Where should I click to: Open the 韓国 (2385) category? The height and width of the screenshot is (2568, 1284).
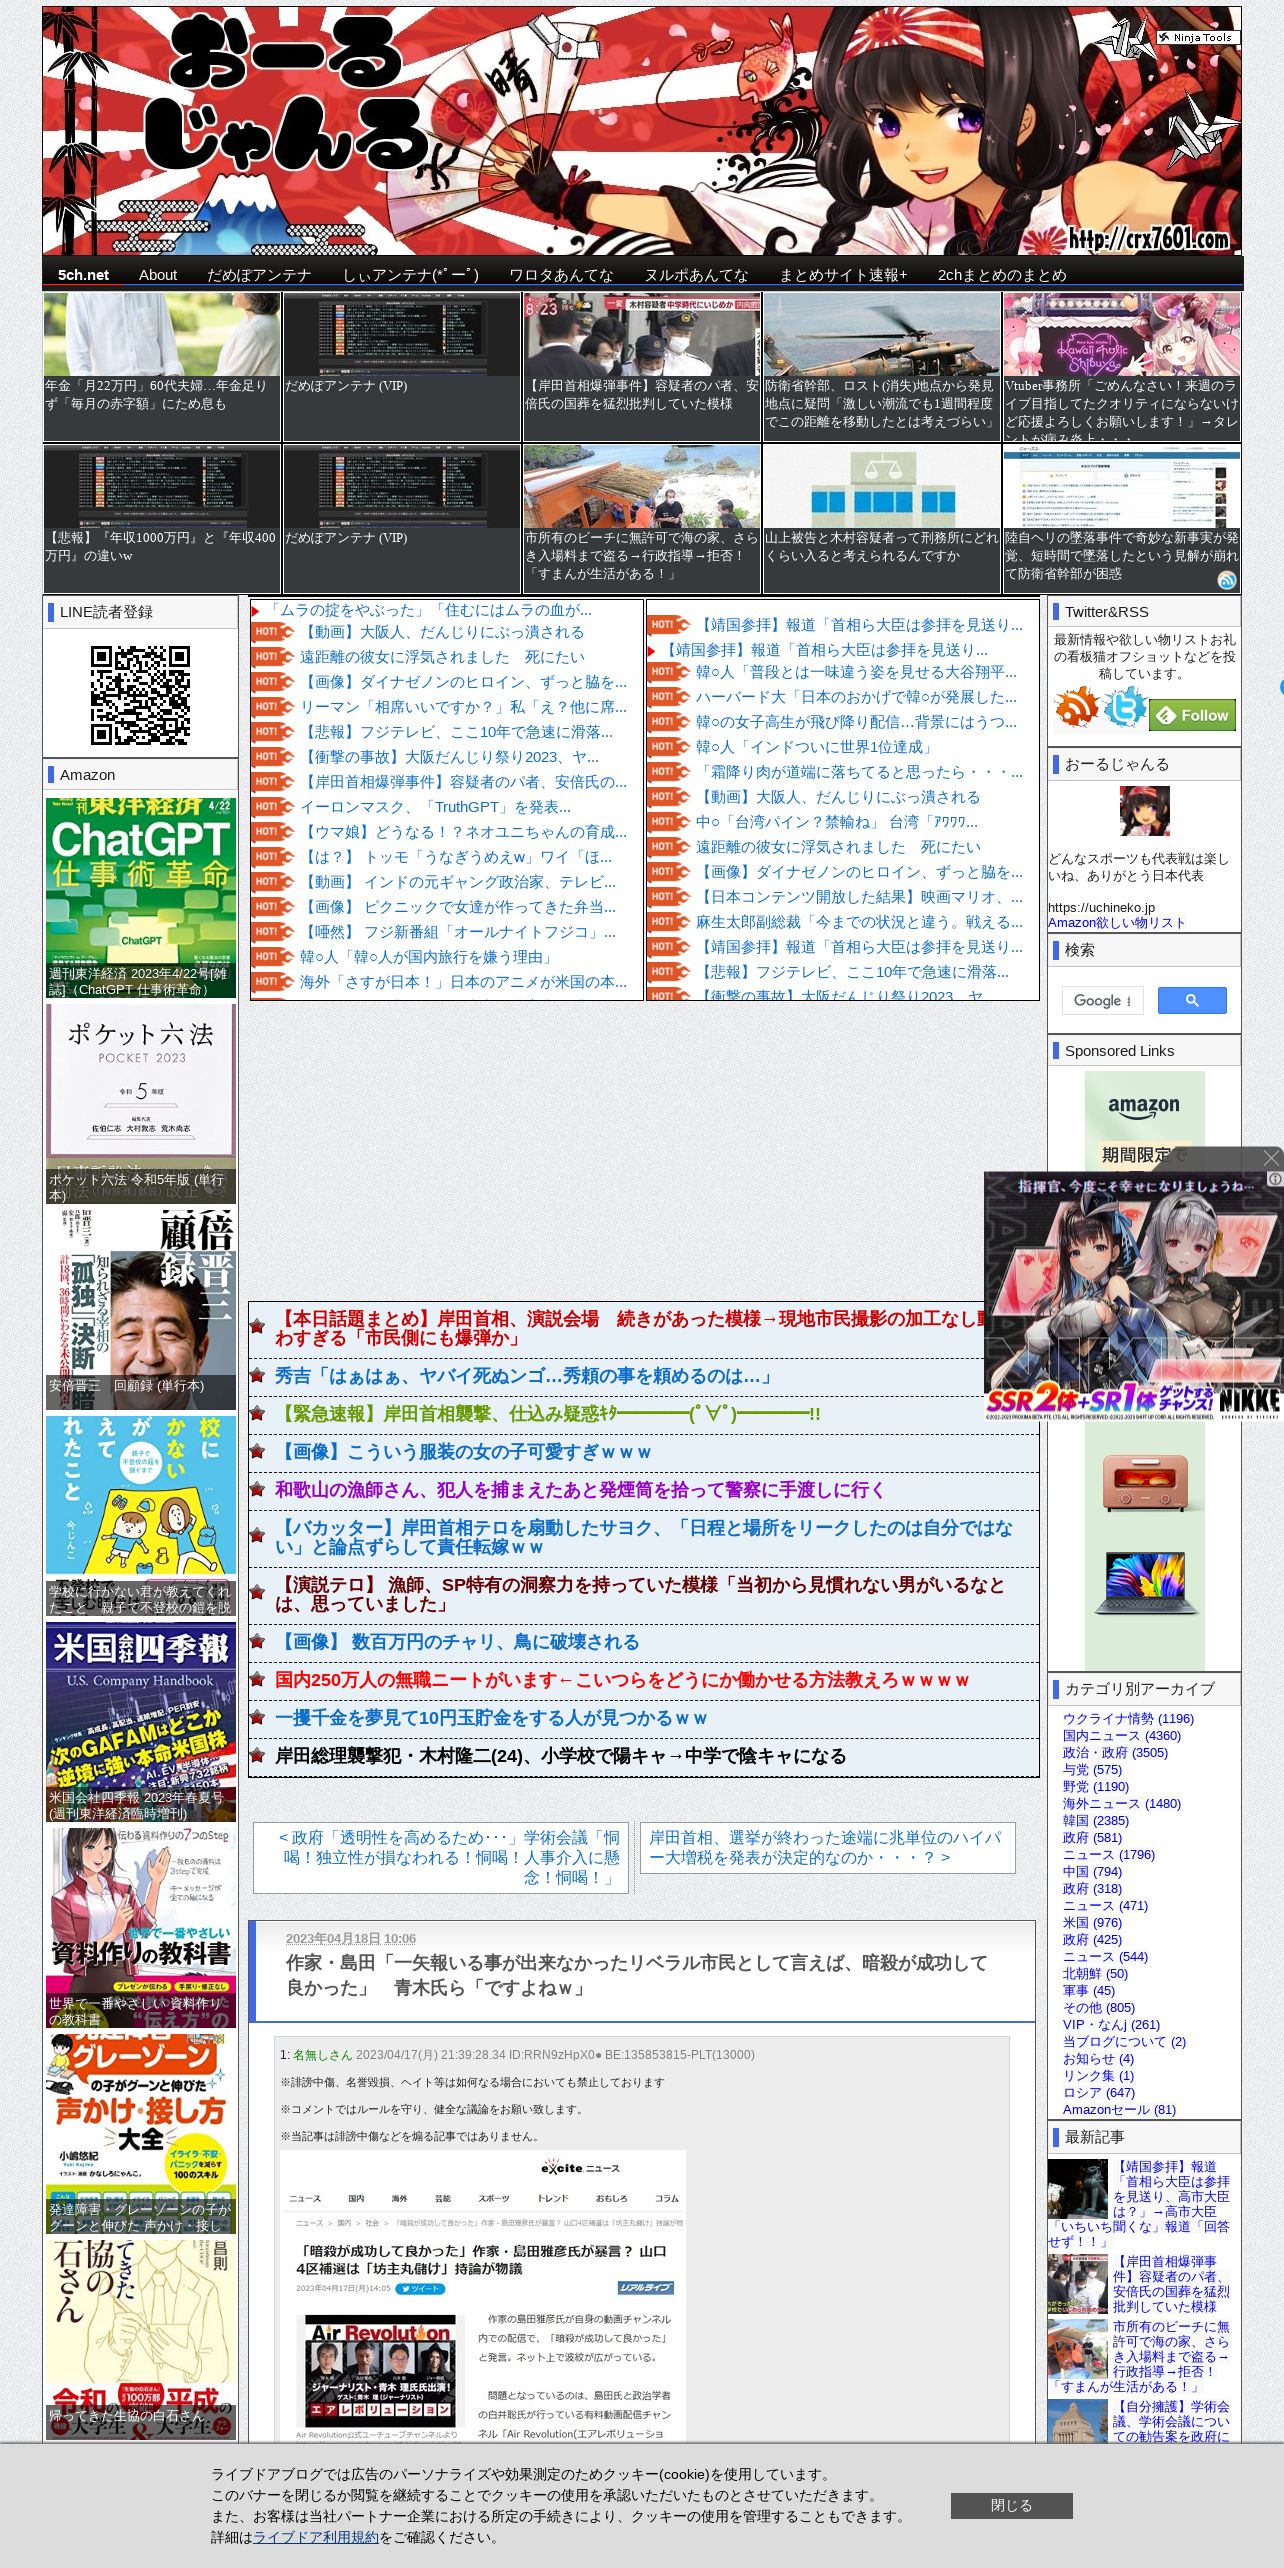click(x=1096, y=1820)
